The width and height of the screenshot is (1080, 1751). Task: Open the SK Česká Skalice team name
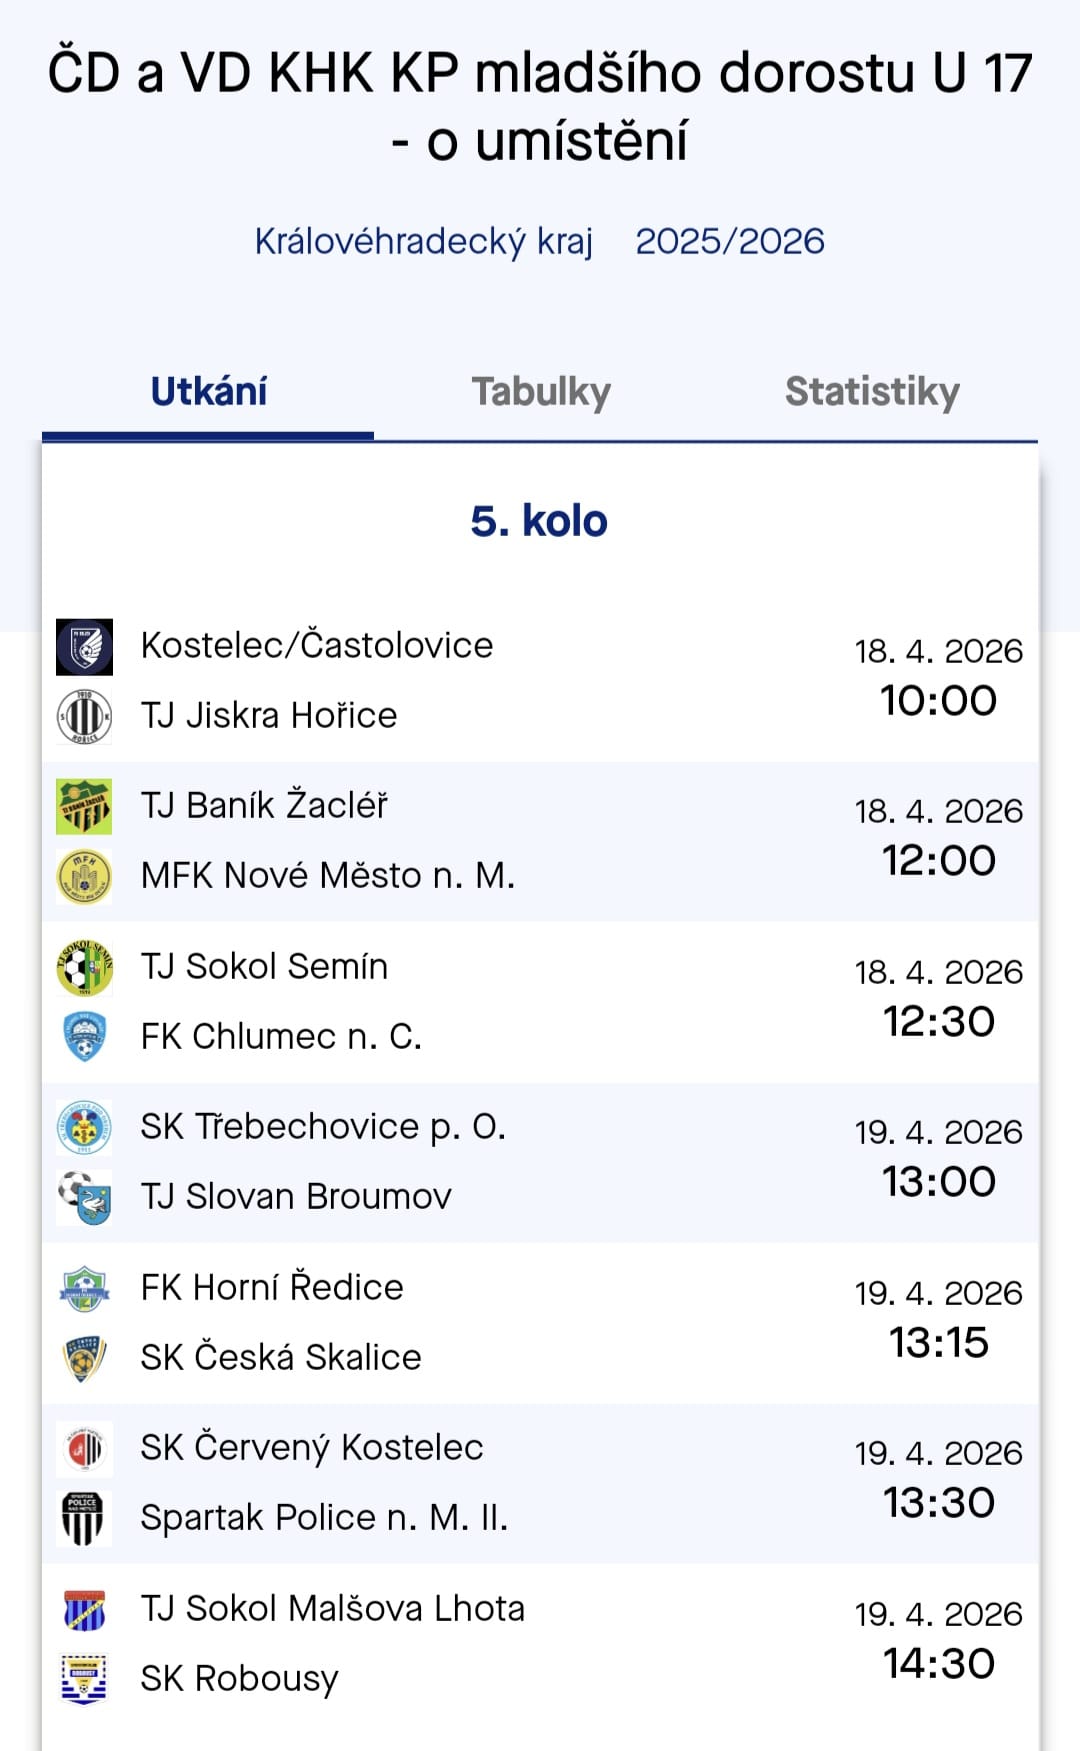coord(281,1358)
